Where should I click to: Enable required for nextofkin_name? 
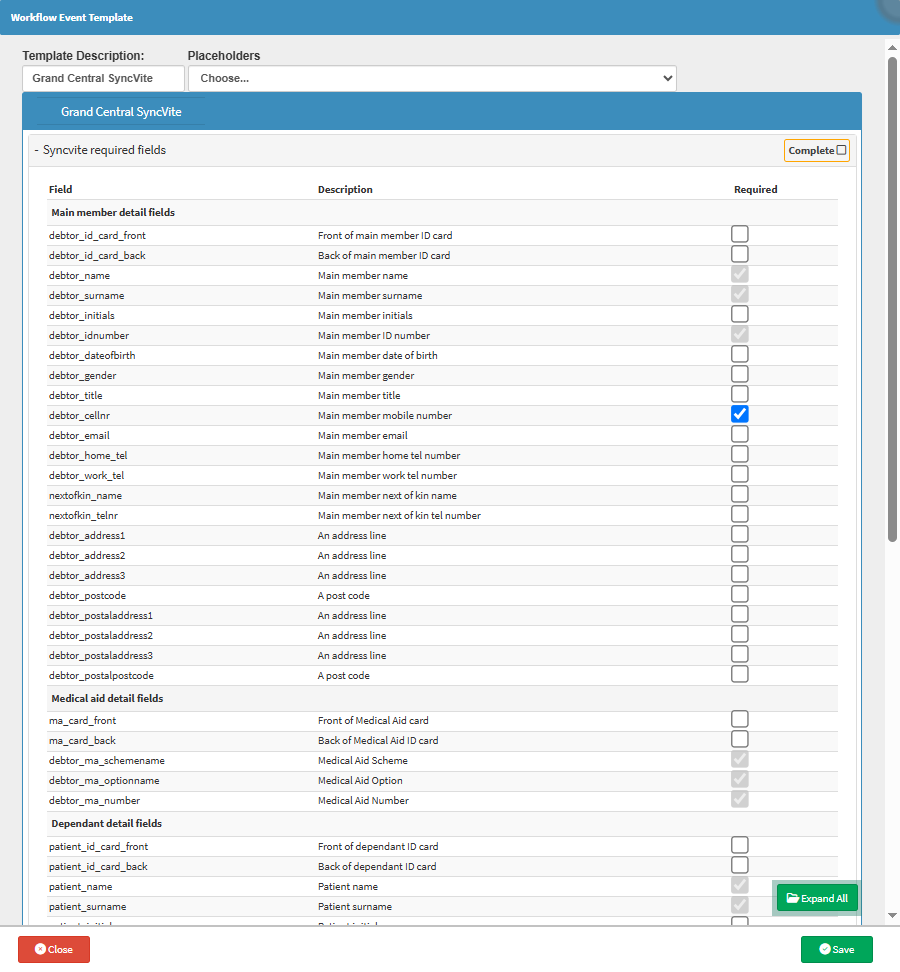[x=740, y=494]
